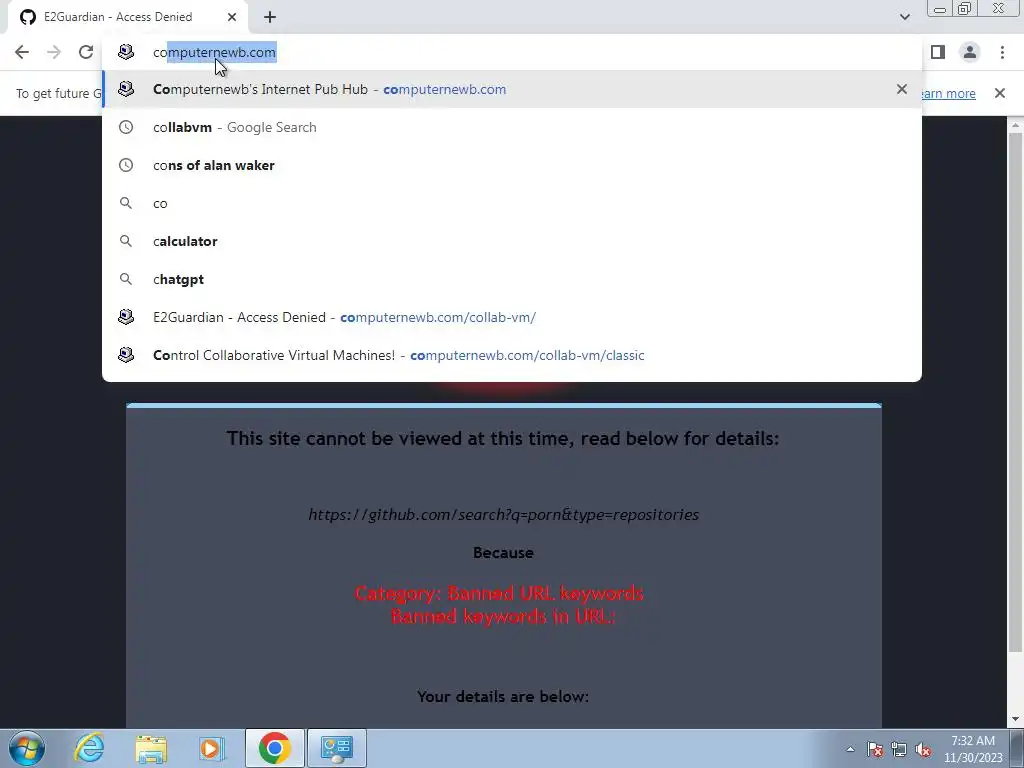The height and width of the screenshot is (768, 1024).
Task: Open Windows Explorer folder on taskbar
Action: point(151,748)
